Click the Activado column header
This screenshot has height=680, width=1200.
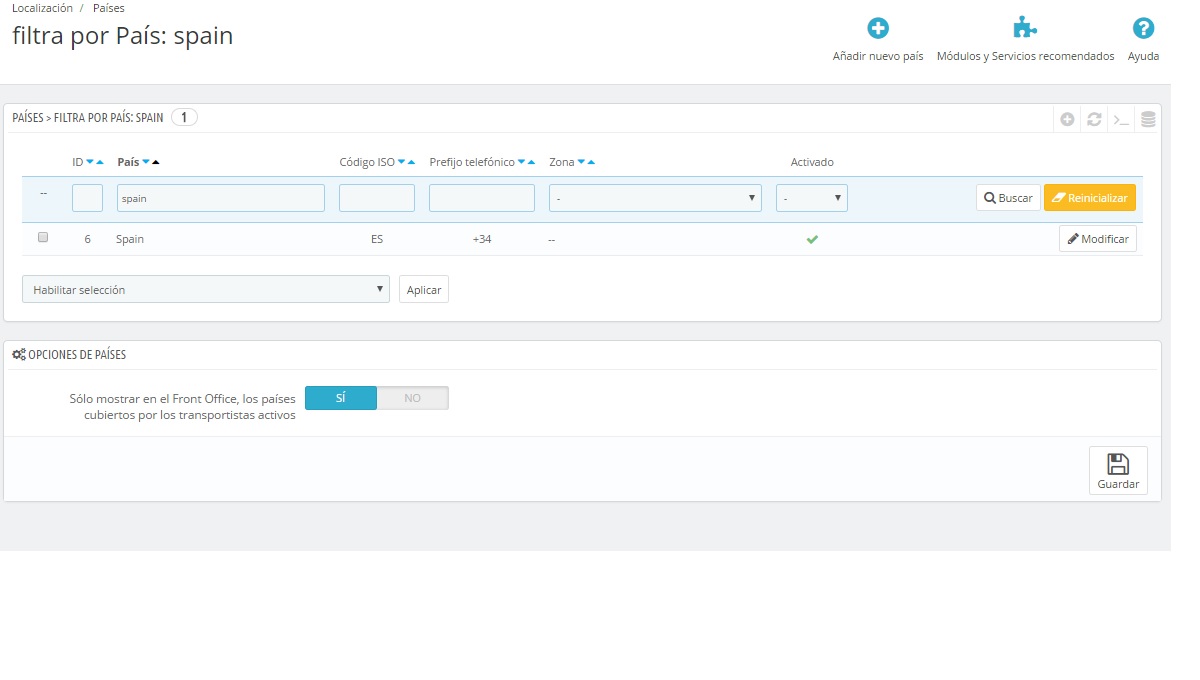click(812, 162)
